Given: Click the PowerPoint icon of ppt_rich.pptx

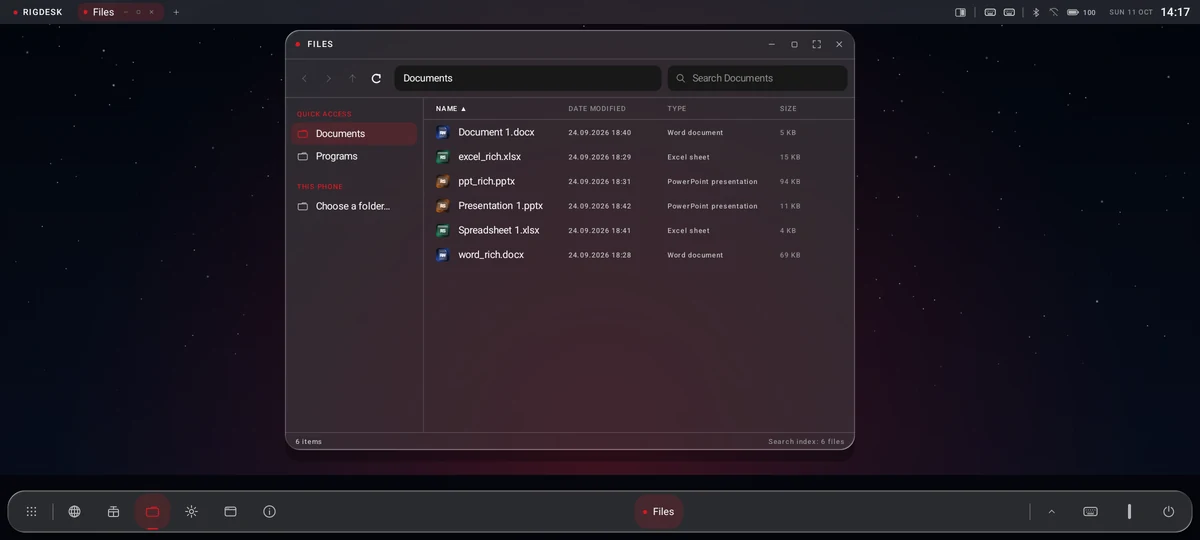Looking at the screenshot, I should pos(442,181).
